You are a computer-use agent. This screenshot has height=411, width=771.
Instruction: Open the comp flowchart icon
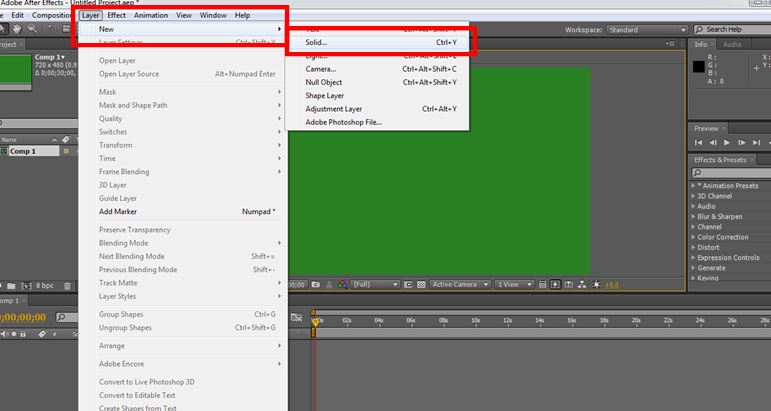pos(582,285)
